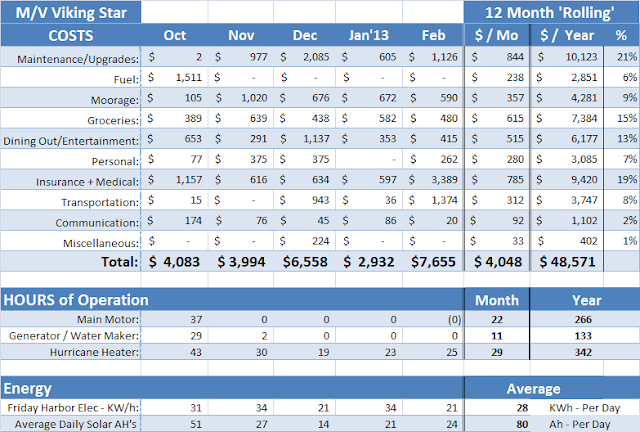Select Hurricane Heater yearly hours 342
Screen dimensions: 640x432
tap(583, 352)
